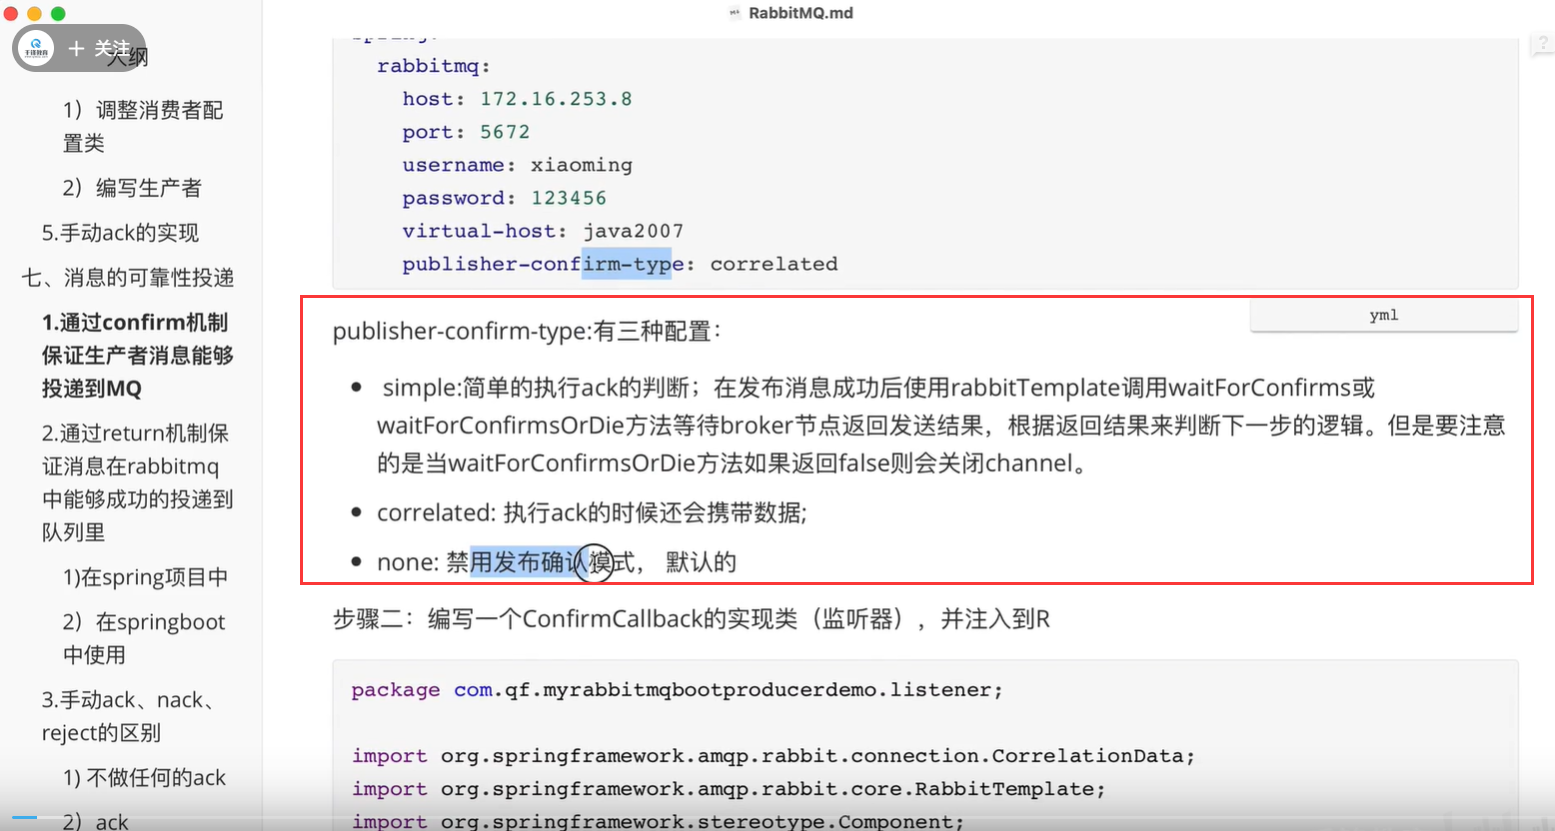Open outline item '2）ack' at sidebar bottom

[x=95, y=821]
